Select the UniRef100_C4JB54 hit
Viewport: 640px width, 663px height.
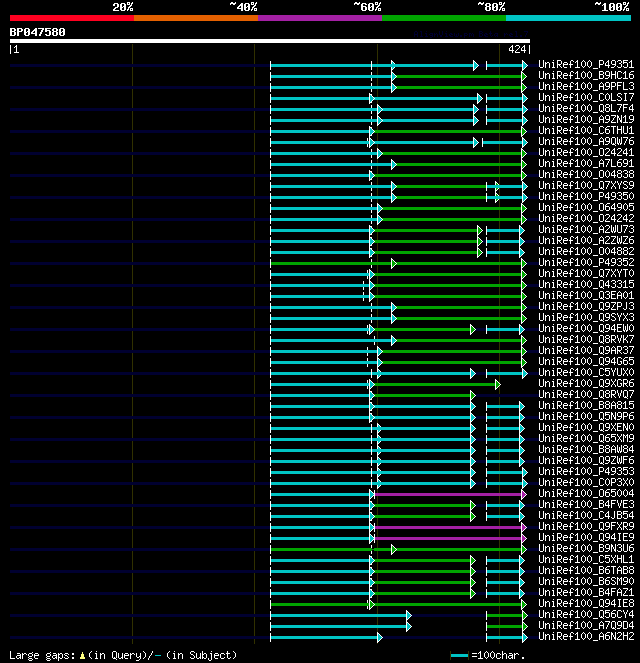click(586, 515)
